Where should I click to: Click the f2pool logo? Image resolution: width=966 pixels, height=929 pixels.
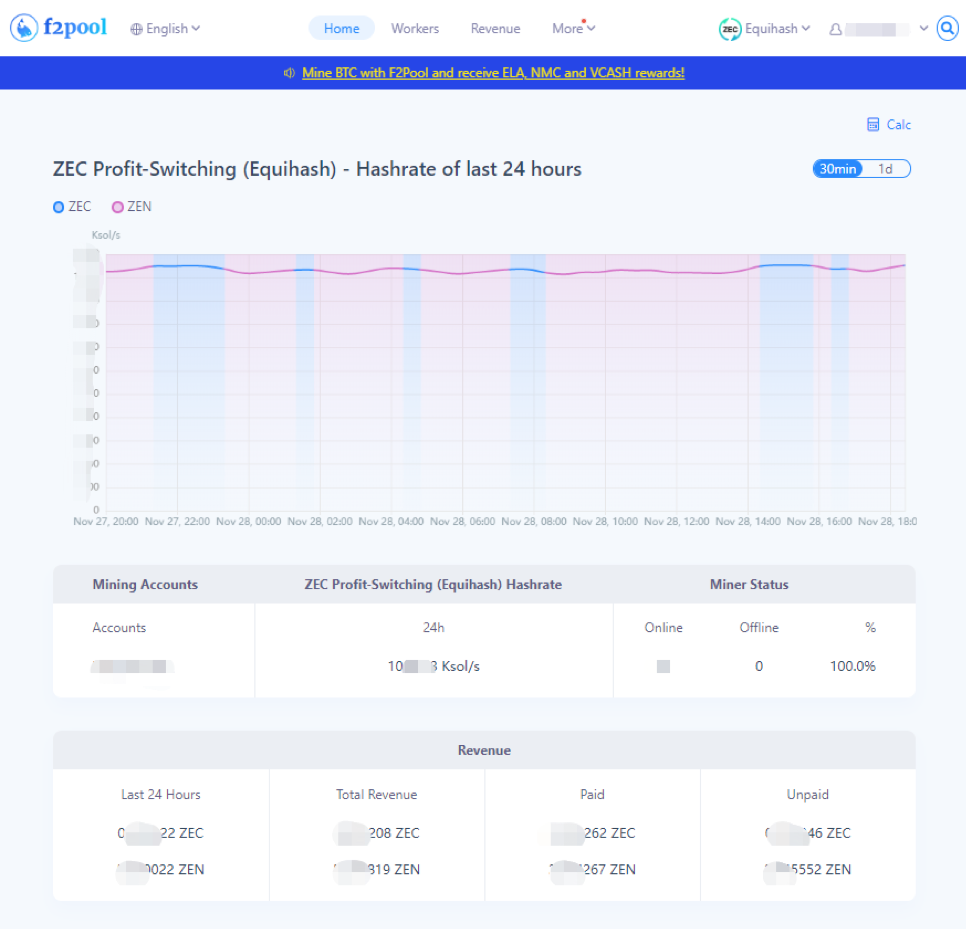pos(59,28)
